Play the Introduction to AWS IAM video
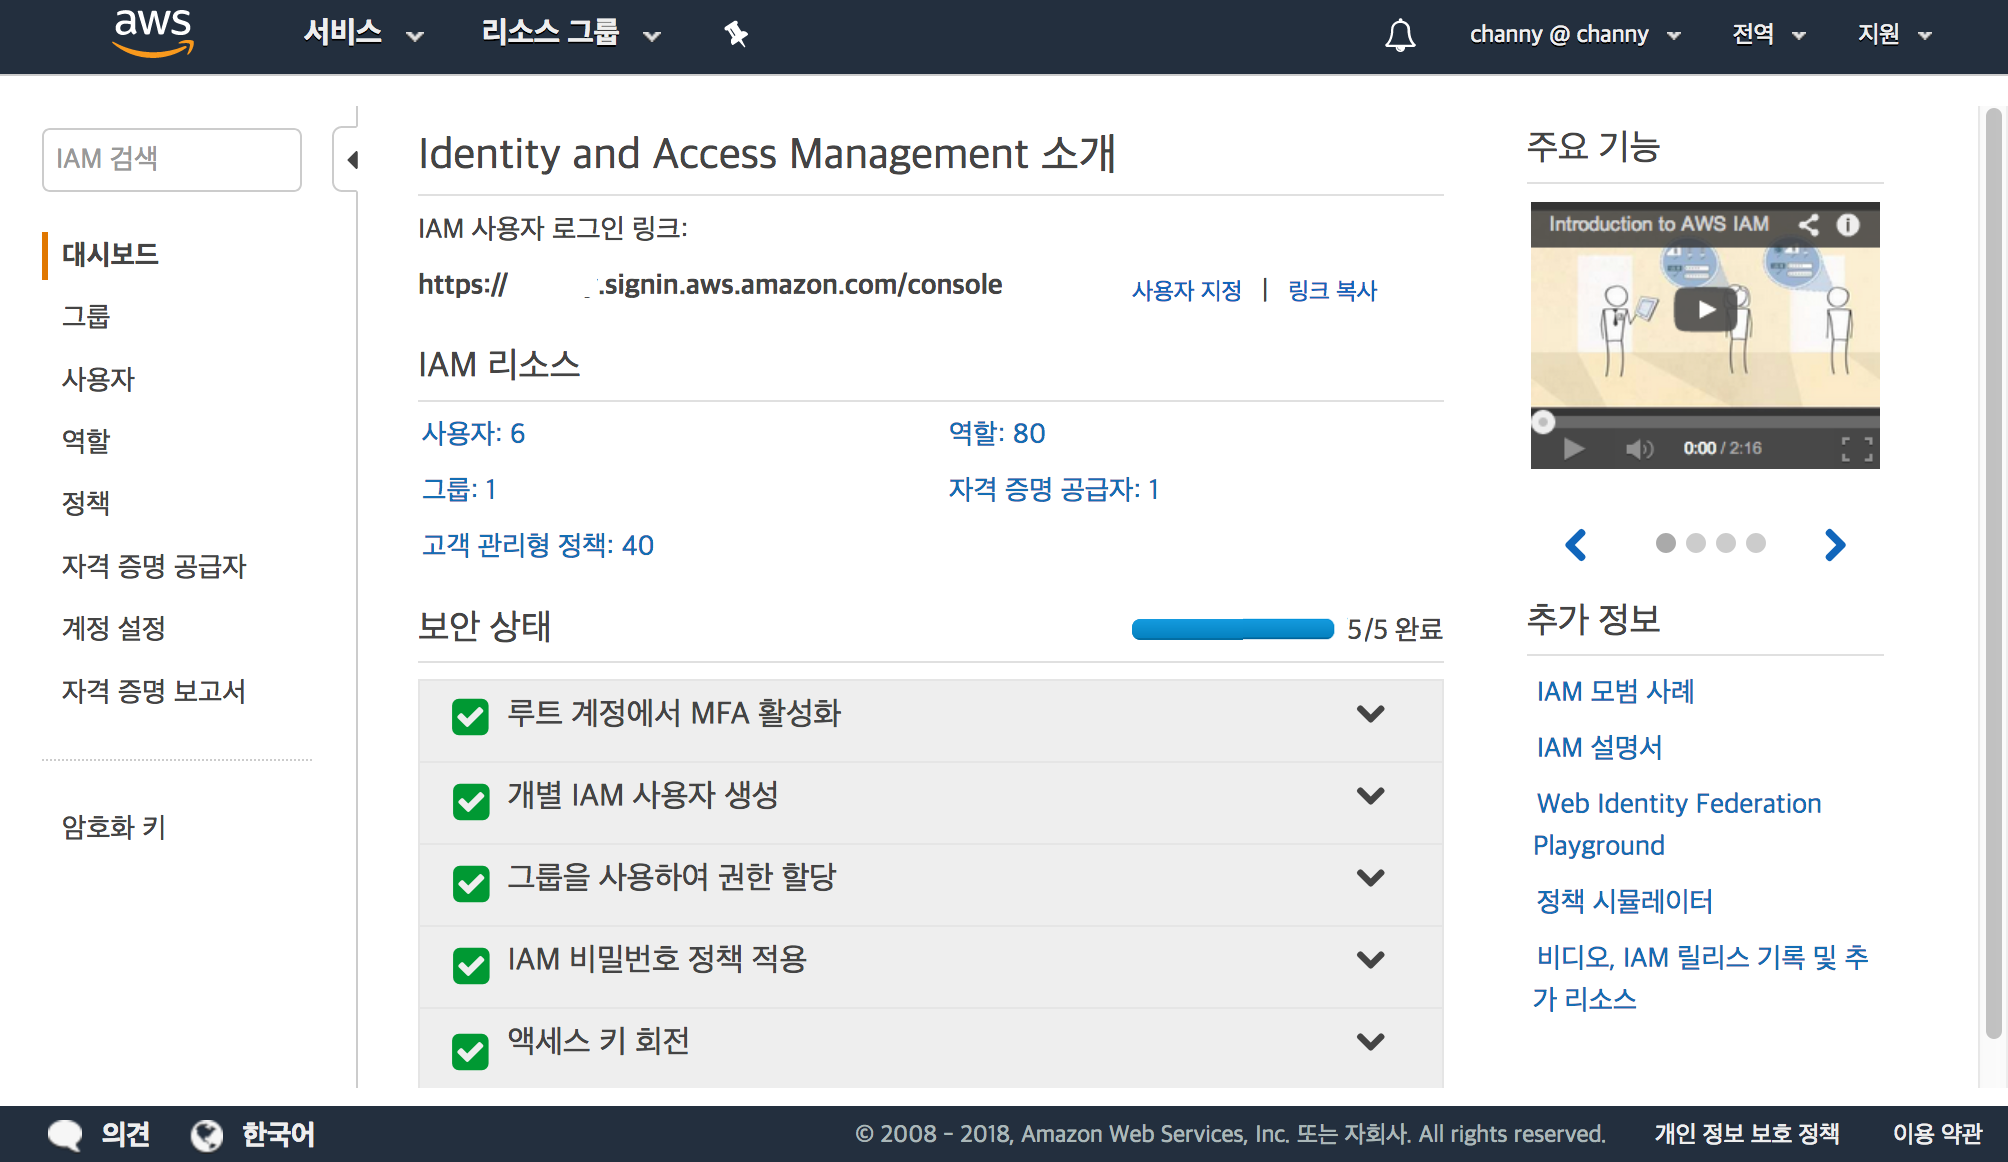Screen dimensions: 2008x1162 1705,310
